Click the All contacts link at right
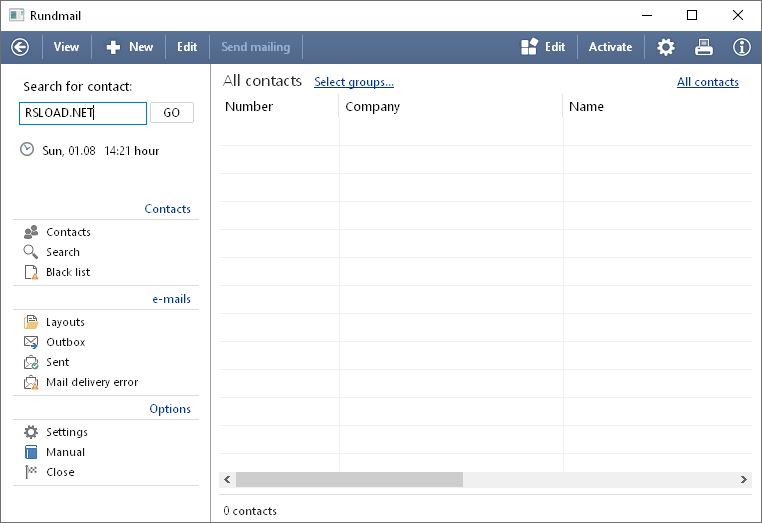 708,82
